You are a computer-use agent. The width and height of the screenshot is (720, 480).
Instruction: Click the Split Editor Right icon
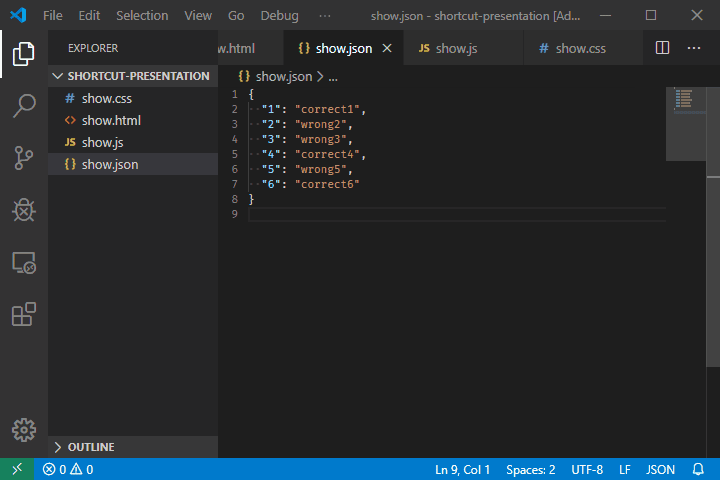pos(662,48)
